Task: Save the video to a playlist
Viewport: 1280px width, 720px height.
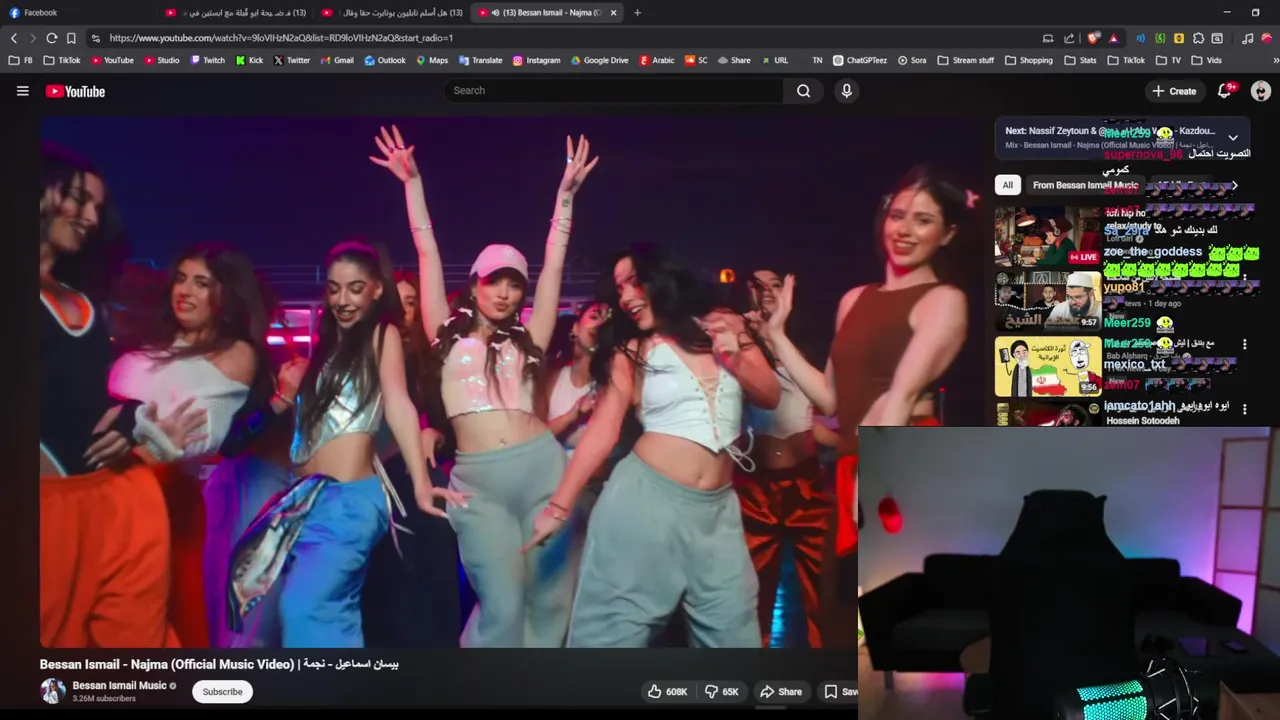Action: pyautogui.click(x=839, y=692)
